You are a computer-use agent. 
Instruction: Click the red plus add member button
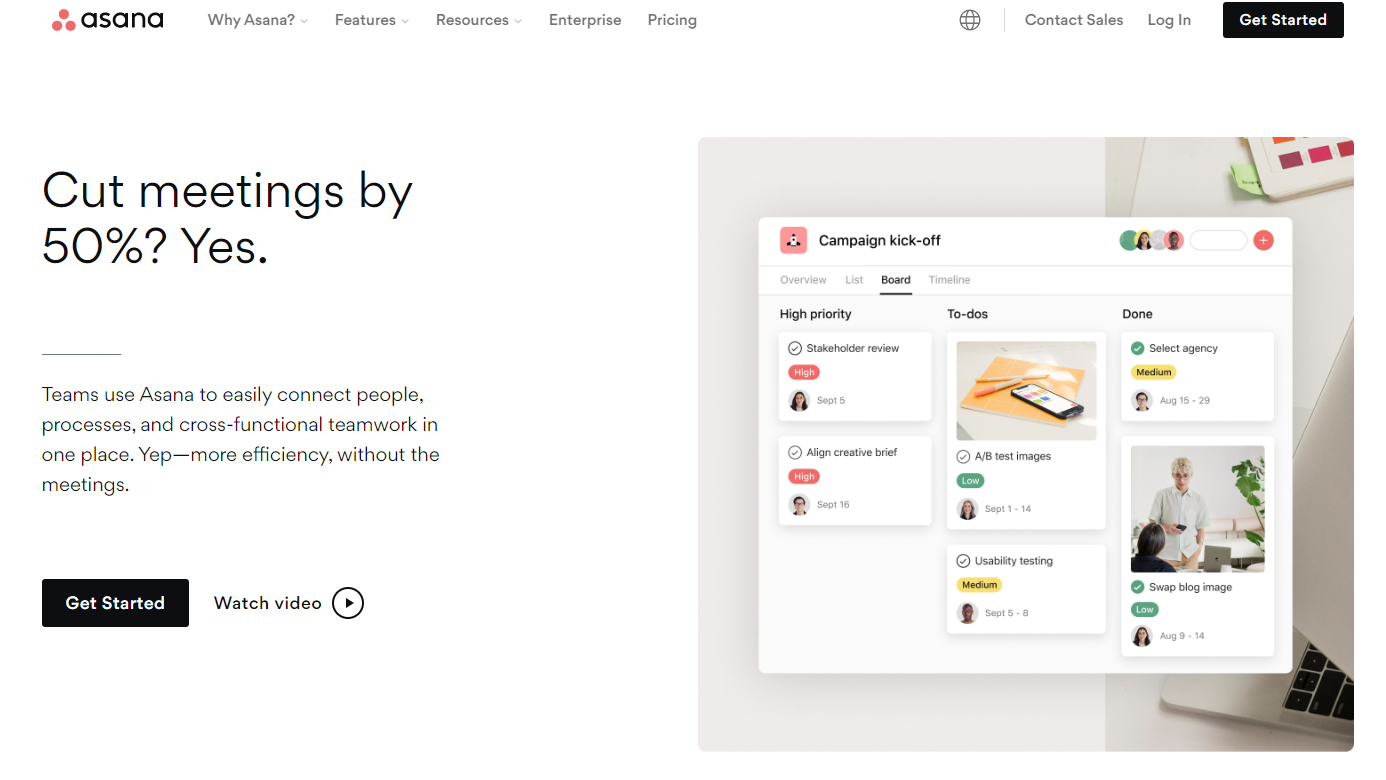point(1263,240)
